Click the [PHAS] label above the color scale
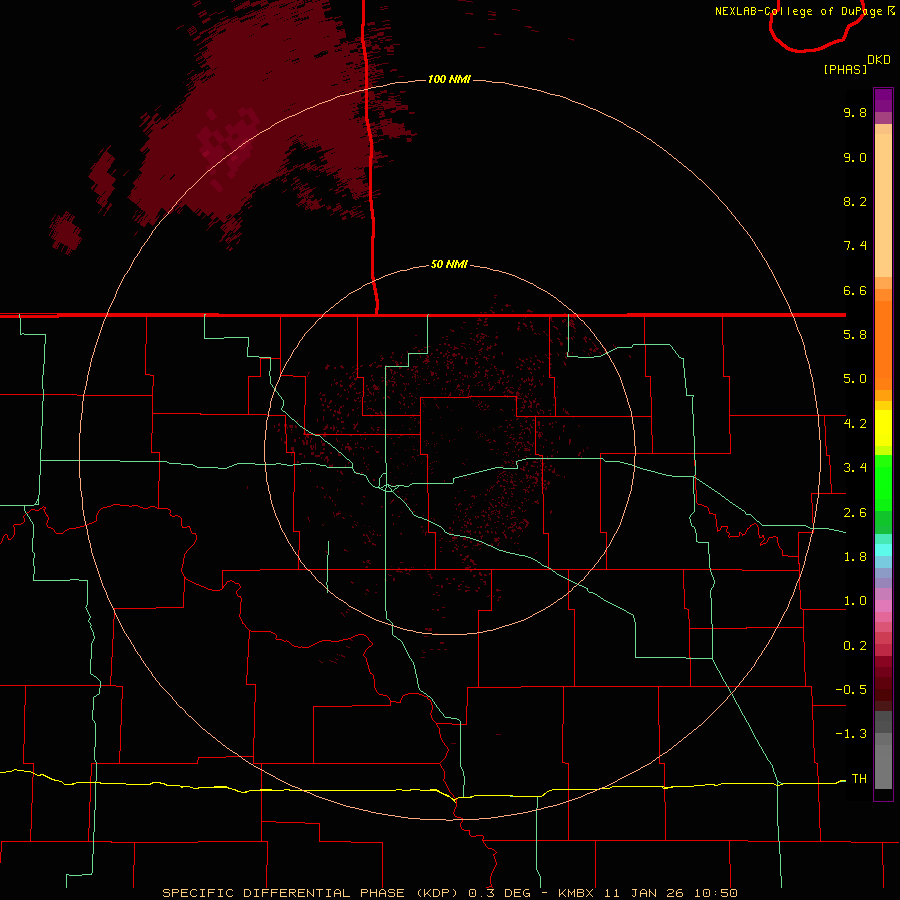Screen dimensions: 900x900 pyautogui.click(x=845, y=69)
